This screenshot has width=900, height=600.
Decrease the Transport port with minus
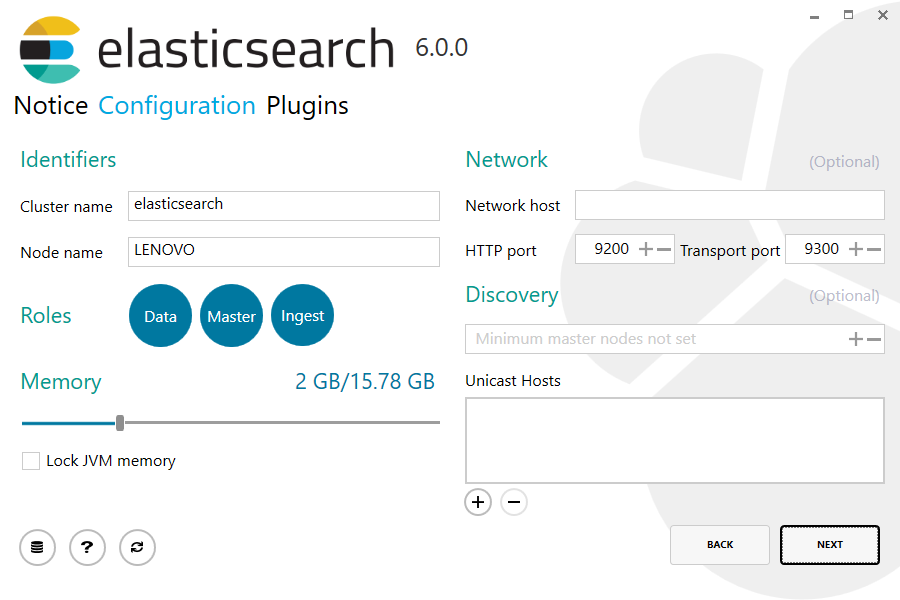[x=874, y=249]
